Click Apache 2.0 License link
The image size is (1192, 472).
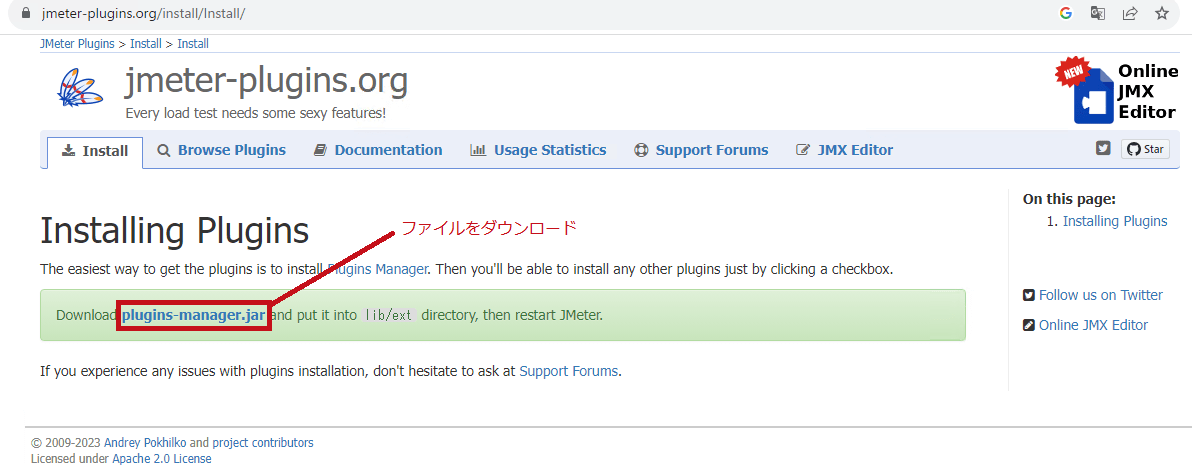162,459
